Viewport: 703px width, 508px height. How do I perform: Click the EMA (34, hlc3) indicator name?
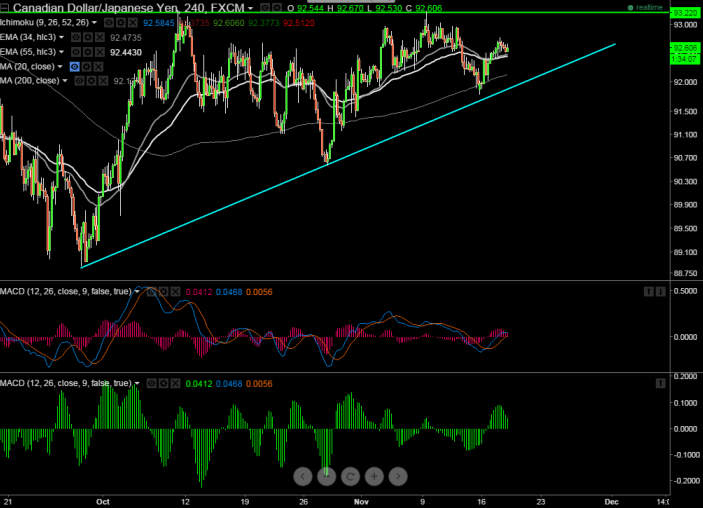[x=28, y=37]
